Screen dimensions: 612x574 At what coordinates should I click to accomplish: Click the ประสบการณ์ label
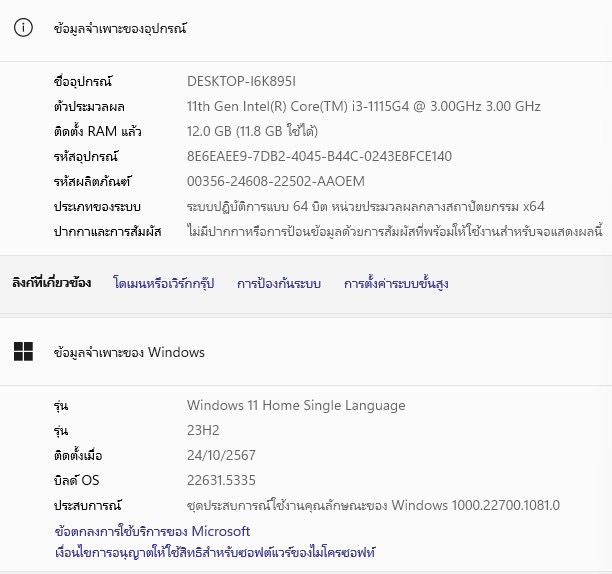tap(88, 505)
